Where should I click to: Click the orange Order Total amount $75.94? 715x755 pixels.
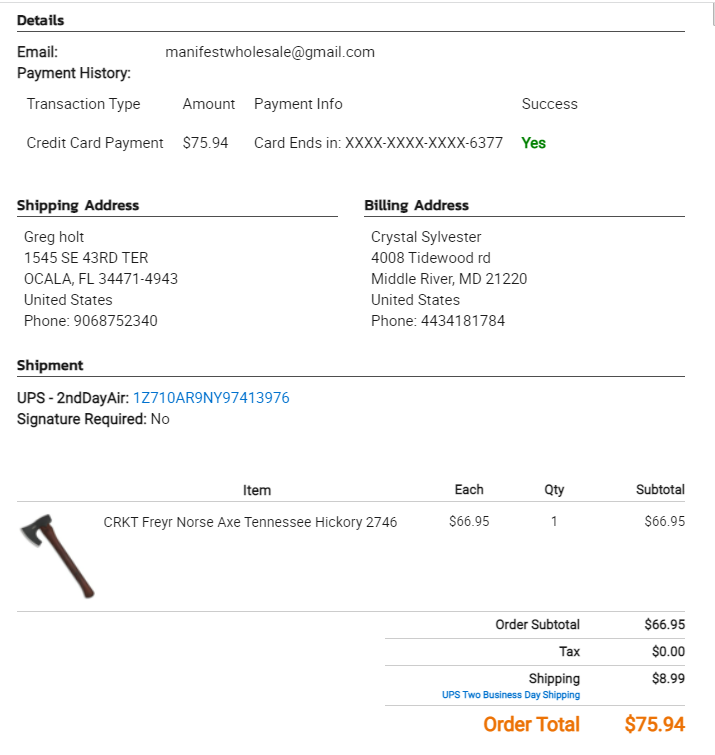654,724
